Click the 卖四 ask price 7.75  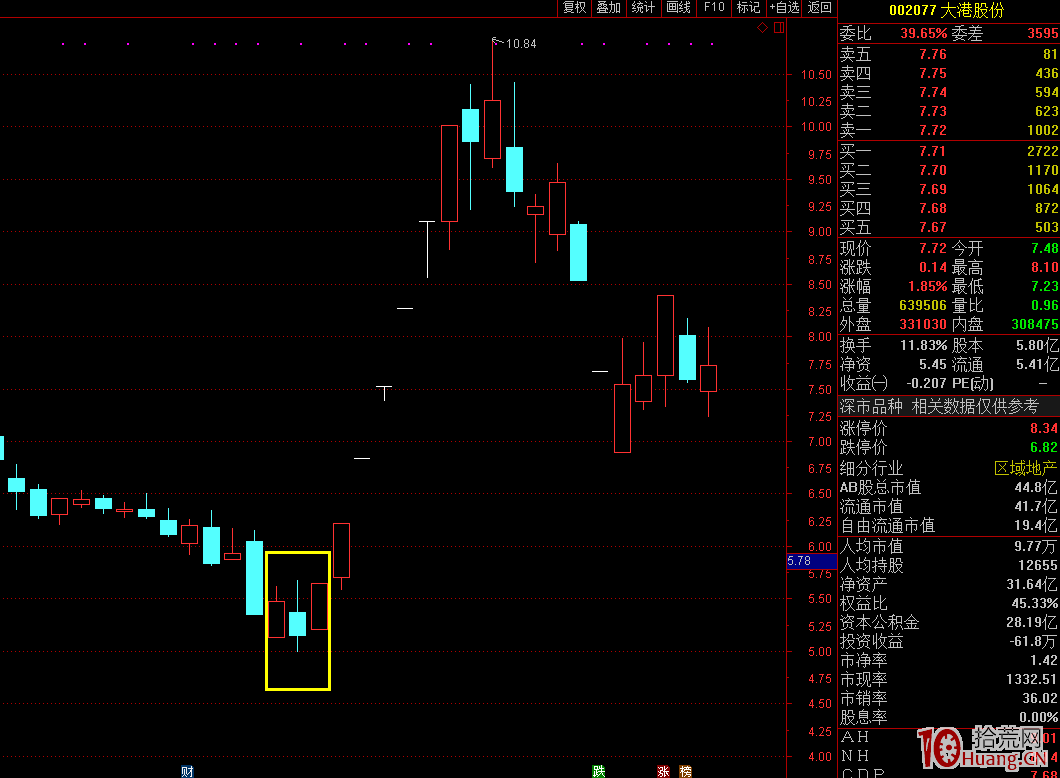(932, 73)
